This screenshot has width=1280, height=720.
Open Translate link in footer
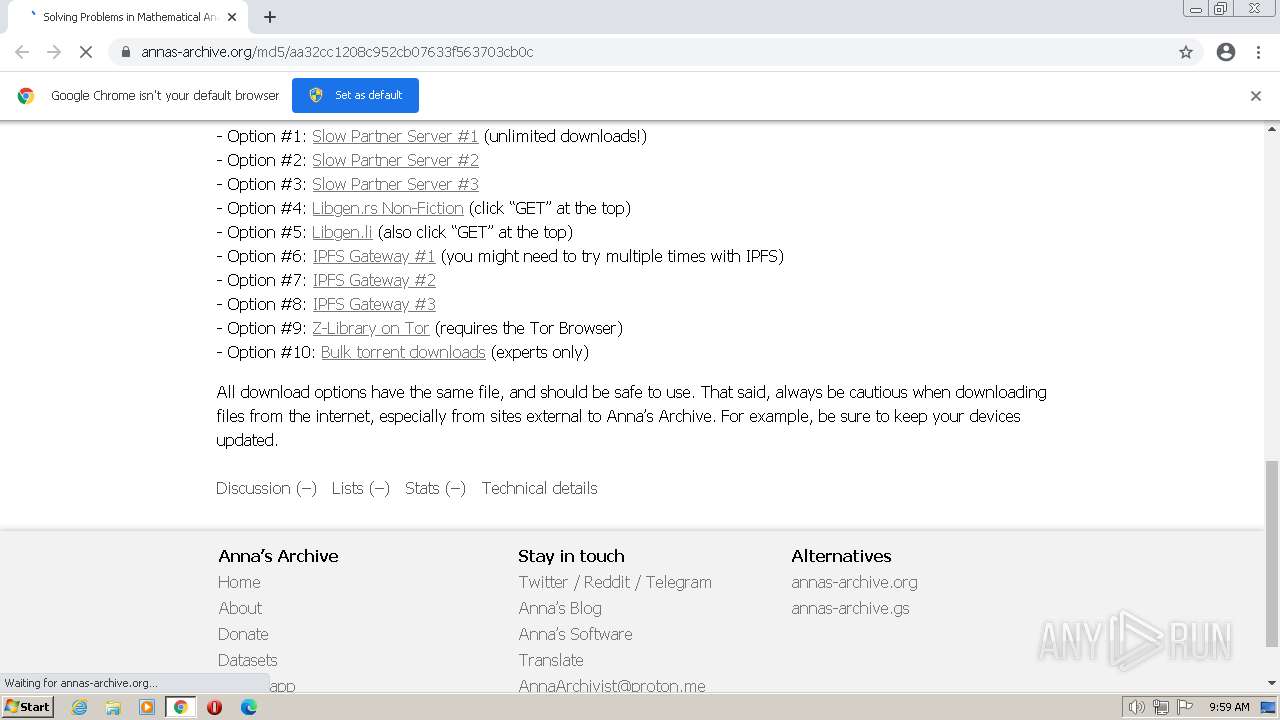[x=551, y=660]
